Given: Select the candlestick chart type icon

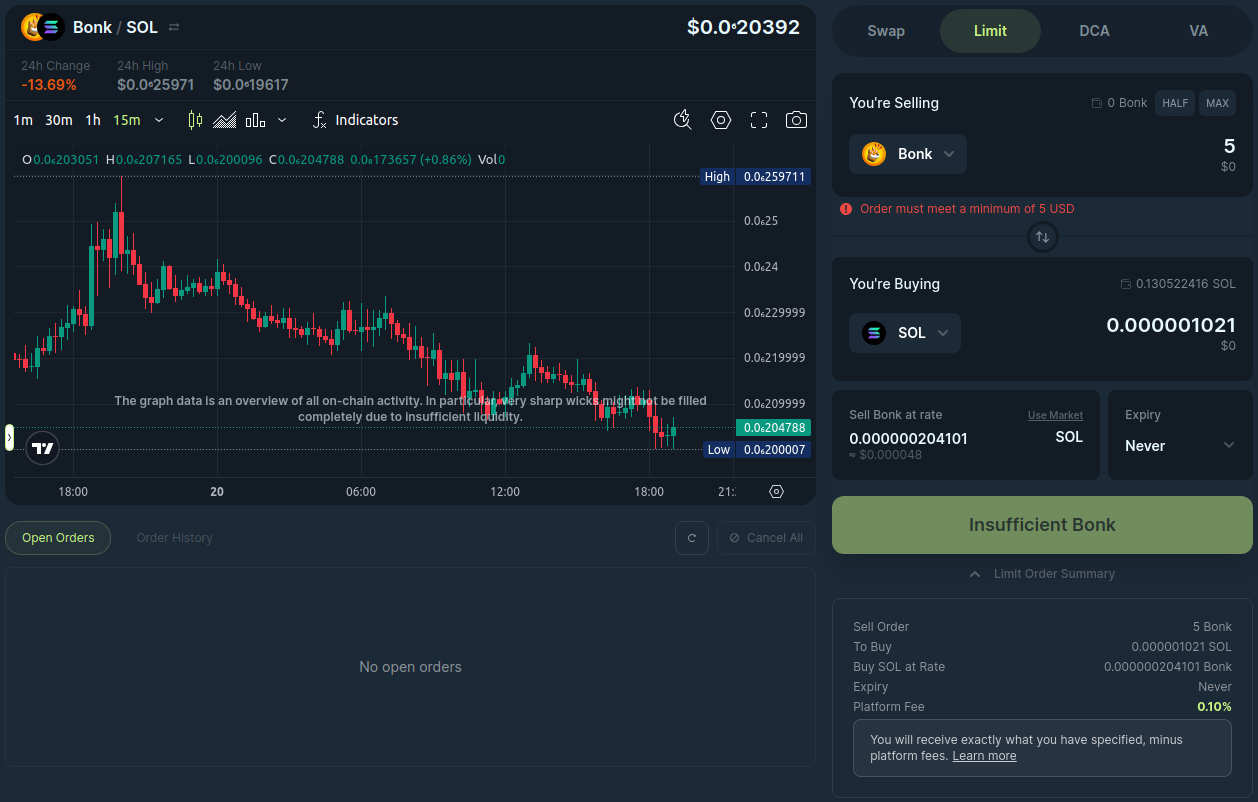Looking at the screenshot, I should tap(195, 120).
